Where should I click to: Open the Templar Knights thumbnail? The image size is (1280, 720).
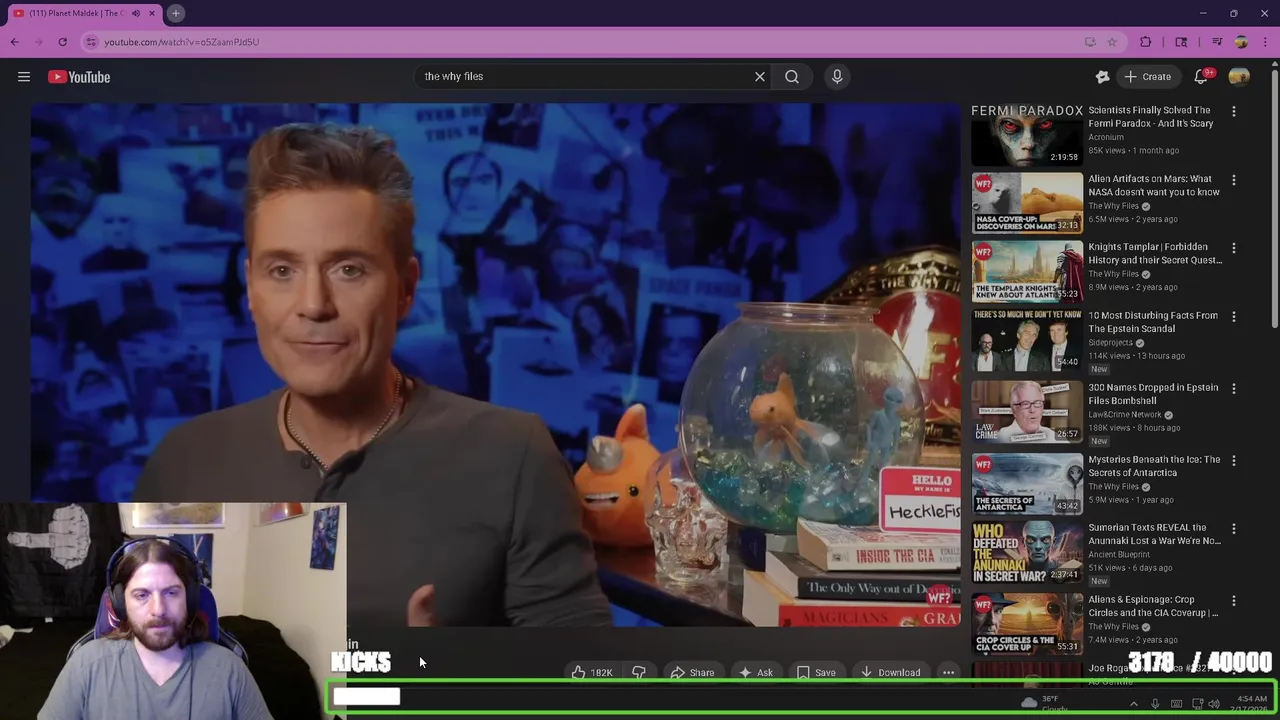1027,271
